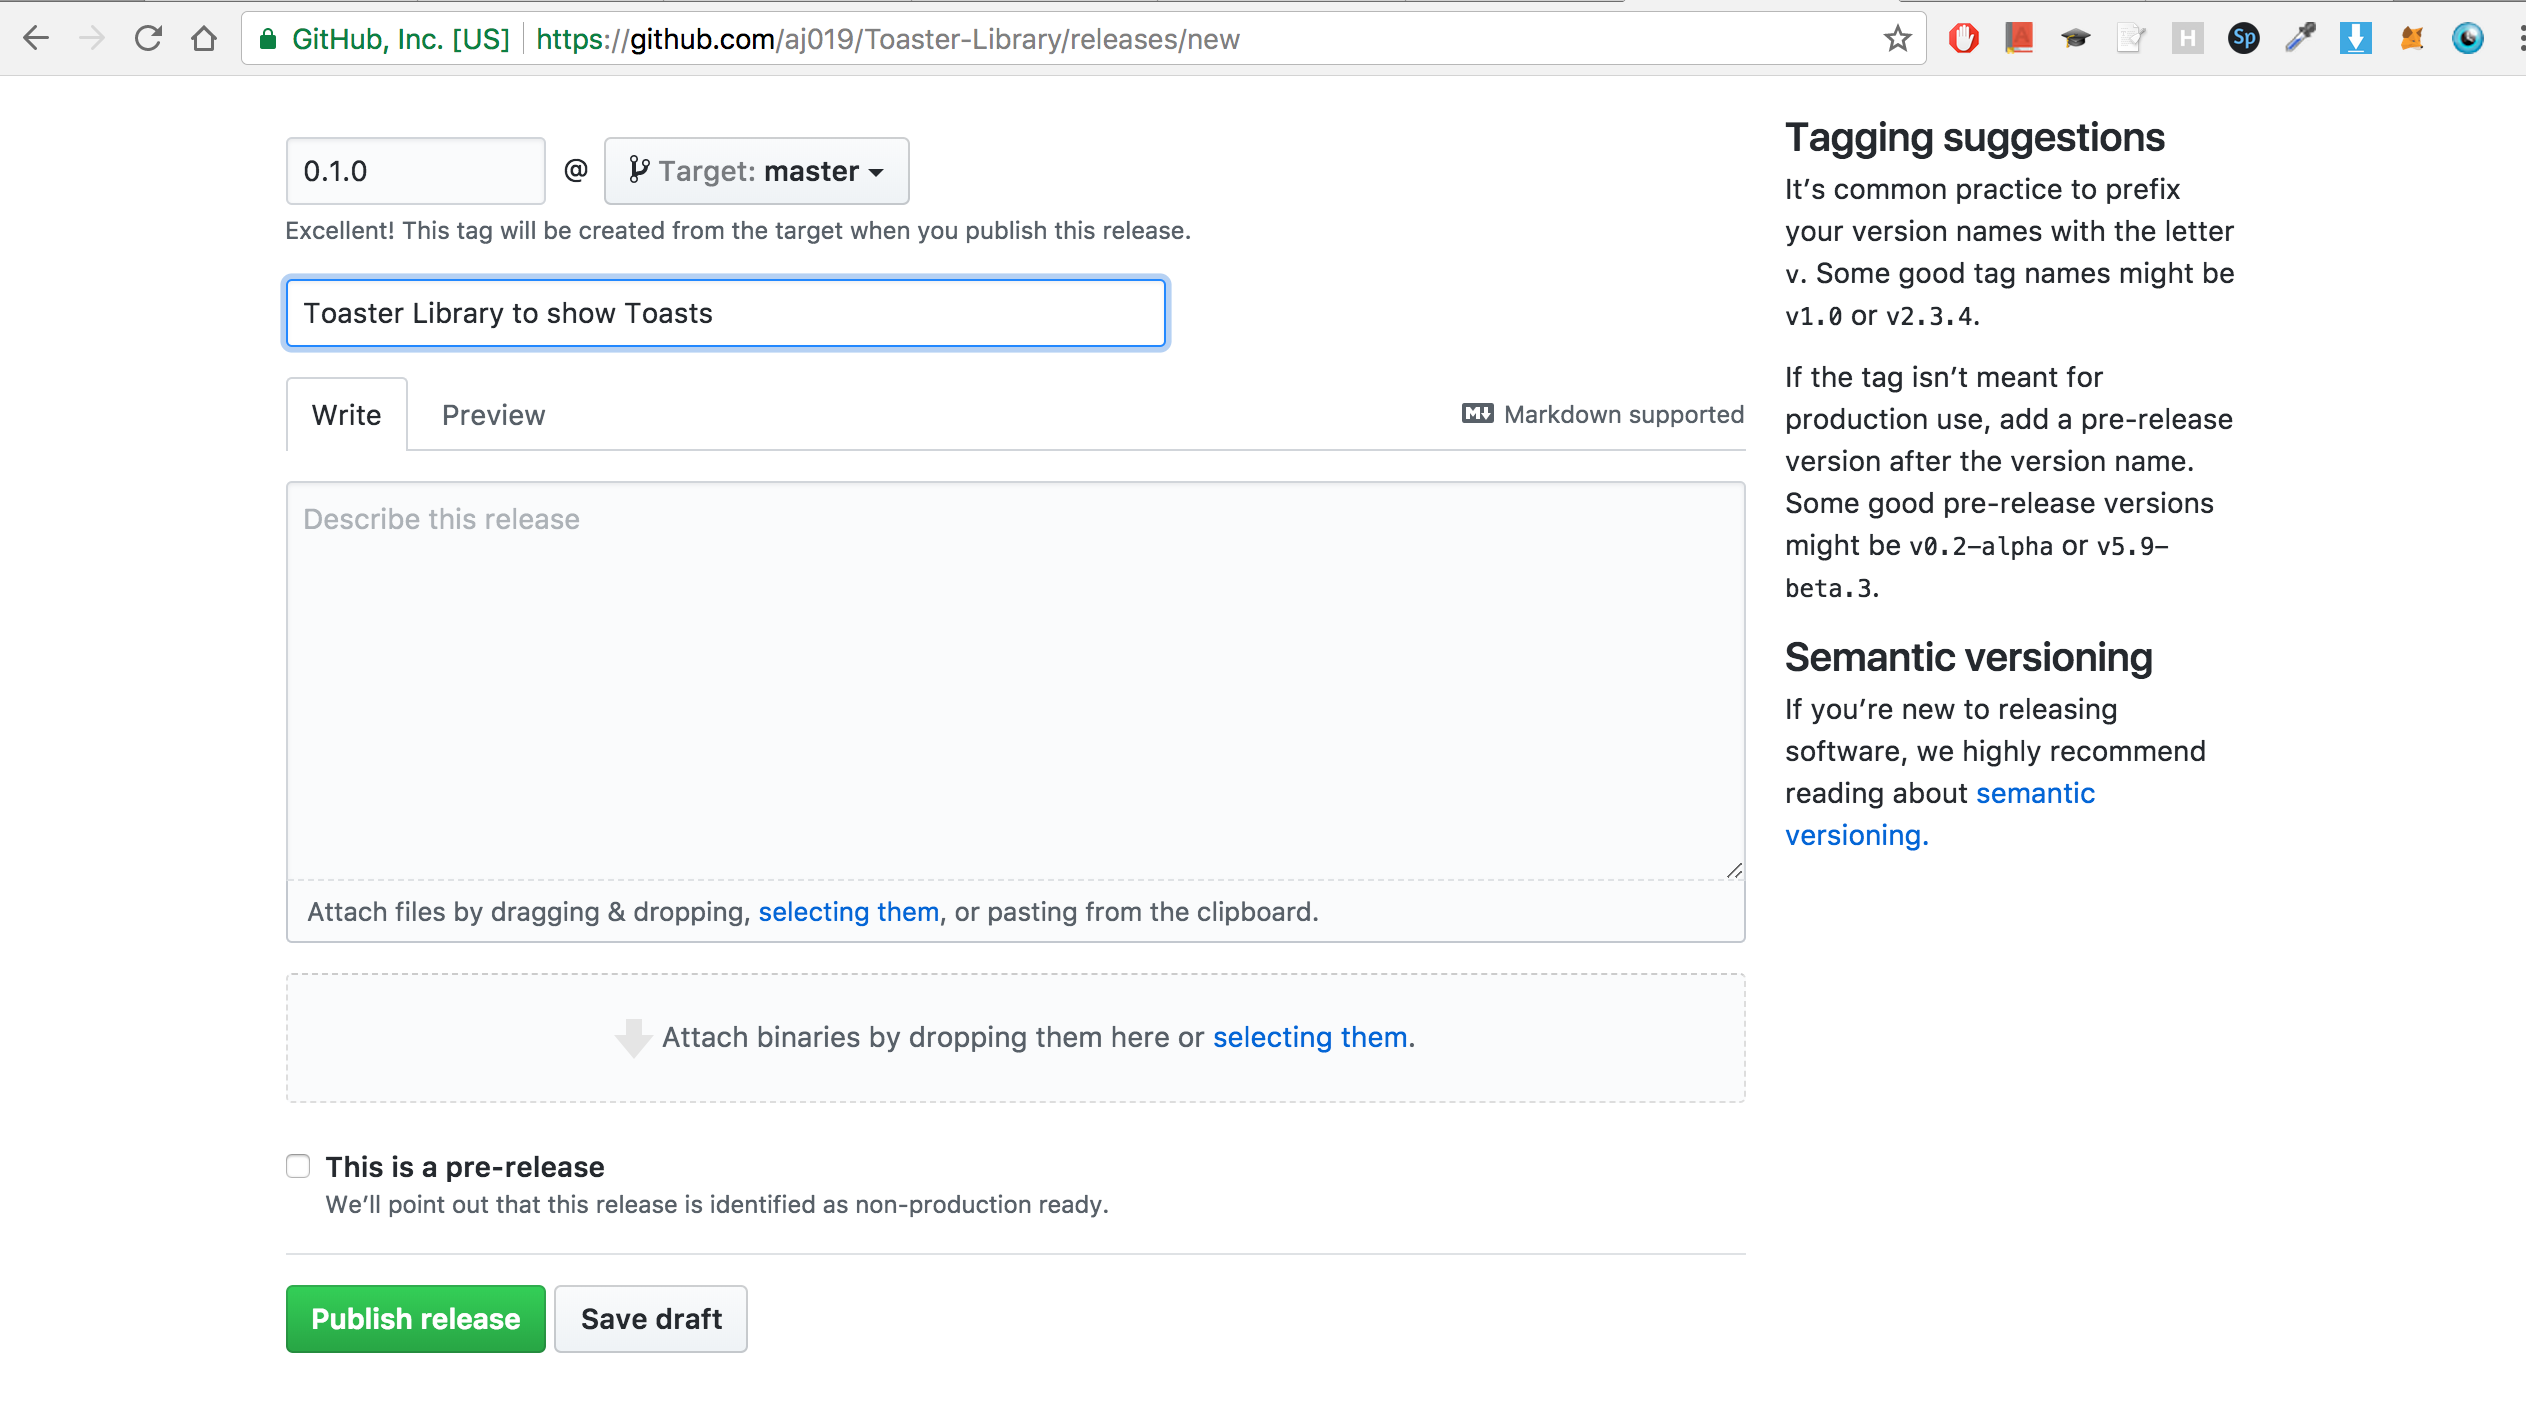
Task: Click the tag version field showing 0.1.0
Action: (415, 171)
